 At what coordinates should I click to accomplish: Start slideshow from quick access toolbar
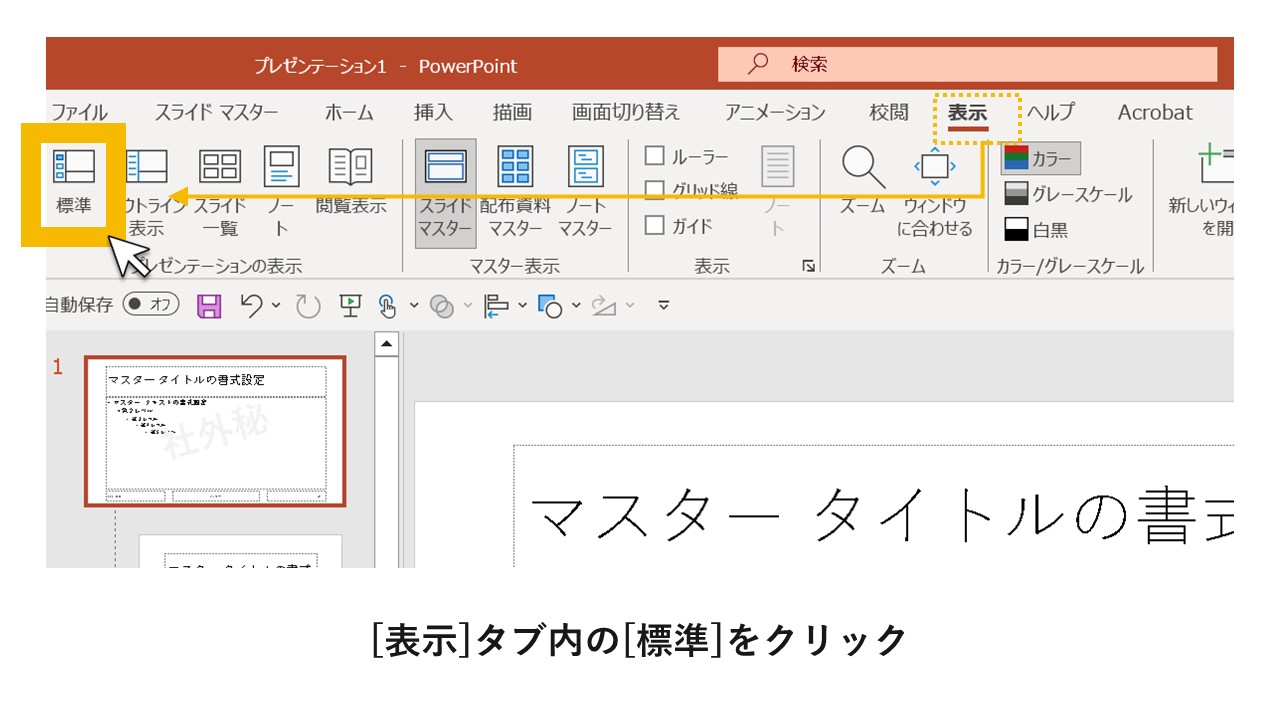[352, 305]
